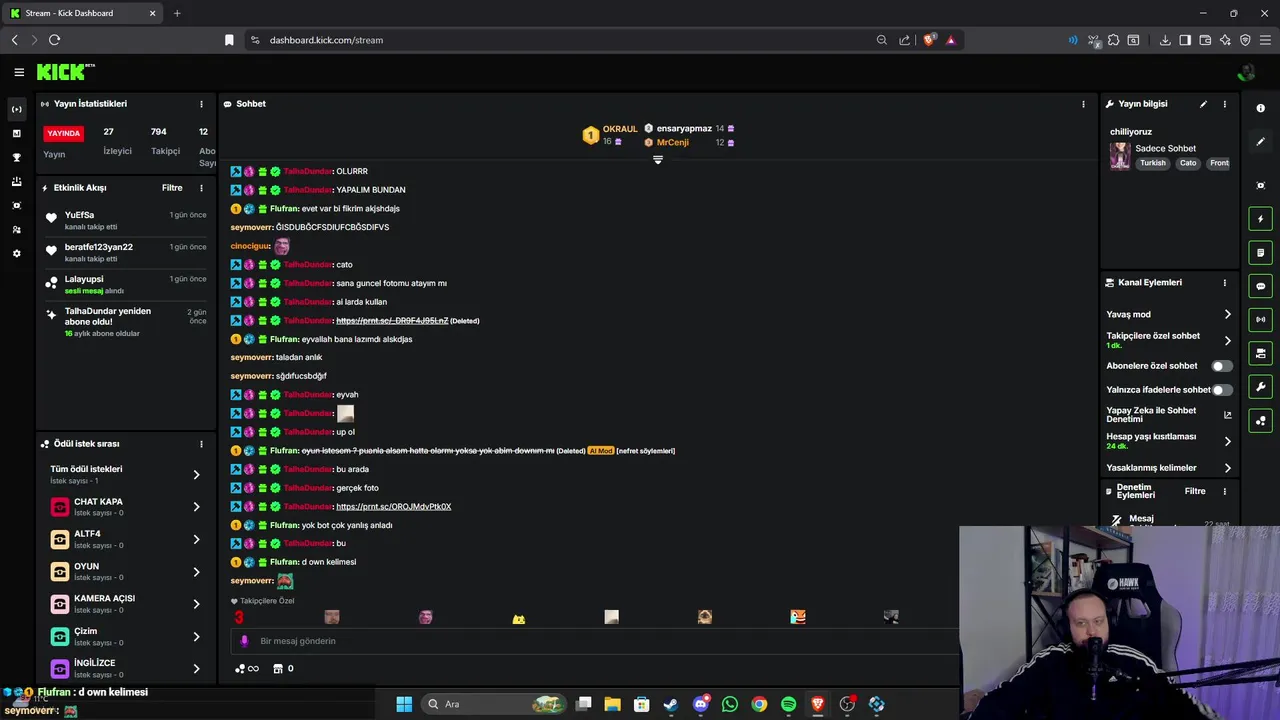The width and height of the screenshot is (1280, 720).
Task: Click the YAYINDA live status badge
Action: (x=64, y=133)
